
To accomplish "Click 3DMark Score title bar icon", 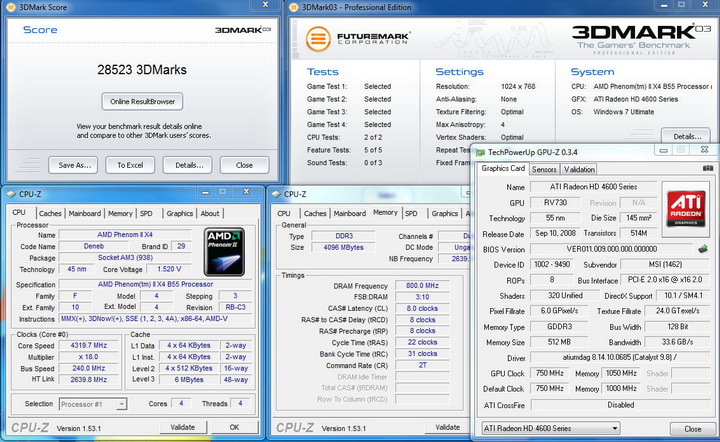I will (x=11, y=7).
